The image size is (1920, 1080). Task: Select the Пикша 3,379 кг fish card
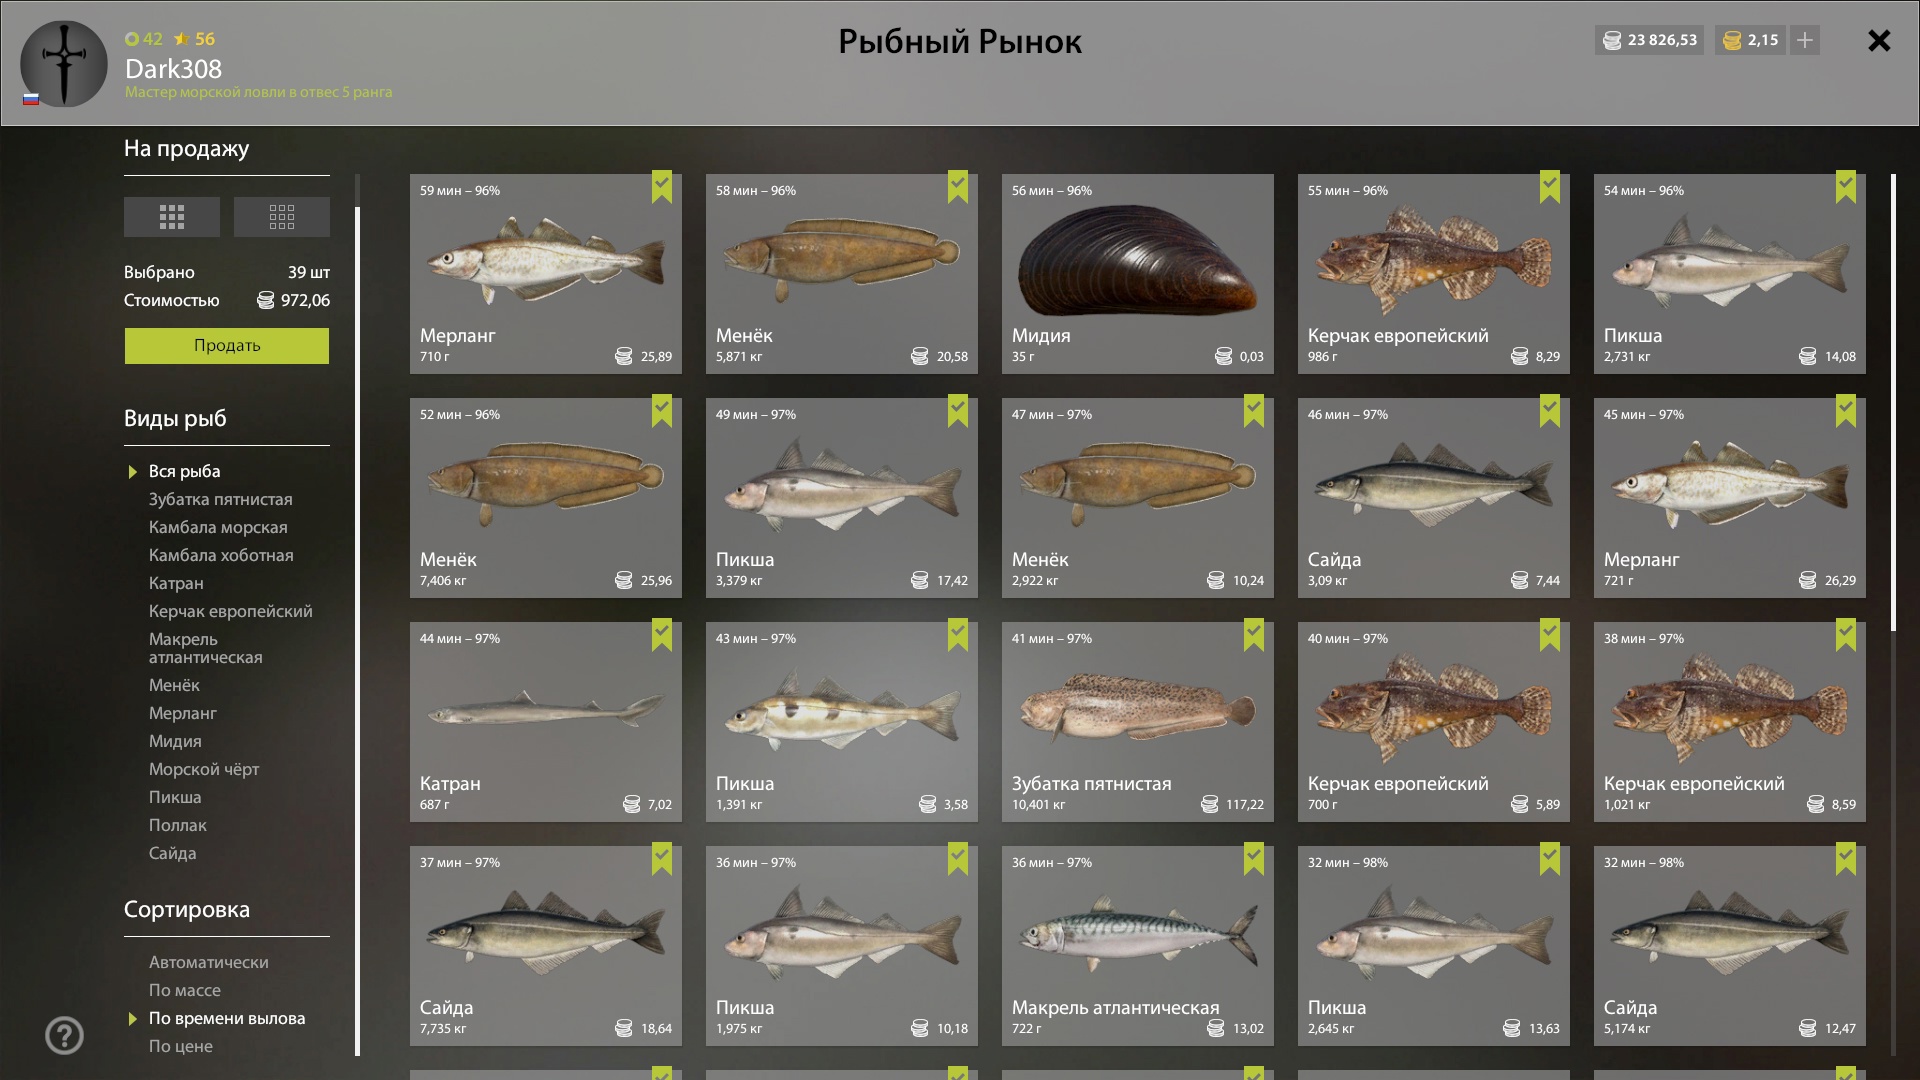(x=842, y=498)
